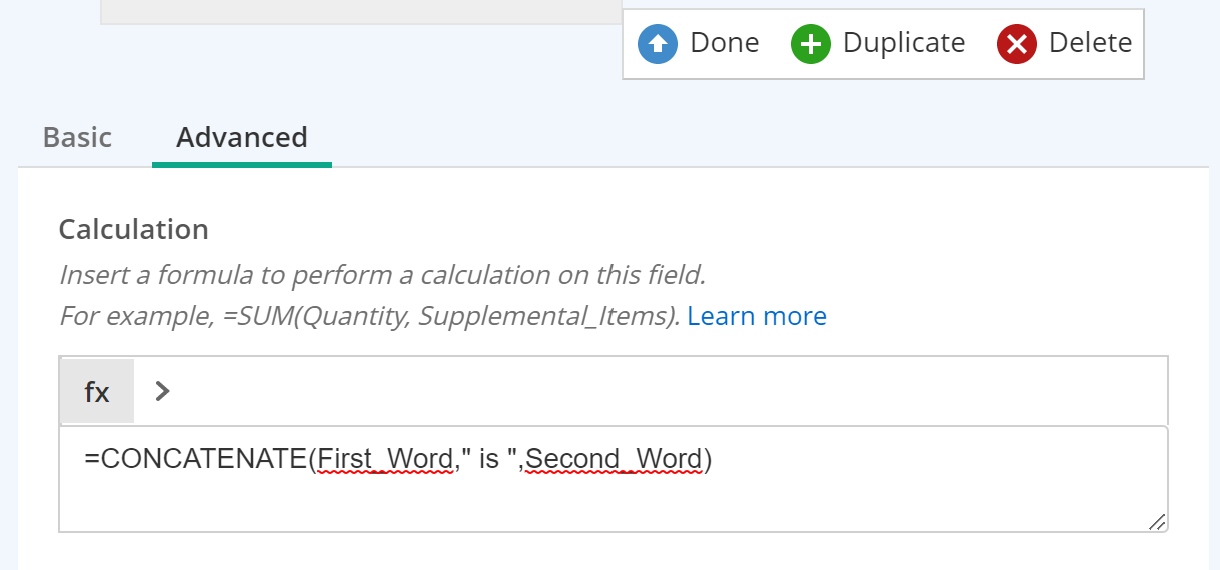Click the gray field preview box above
This screenshot has height=570, width=1220.
click(361, 11)
